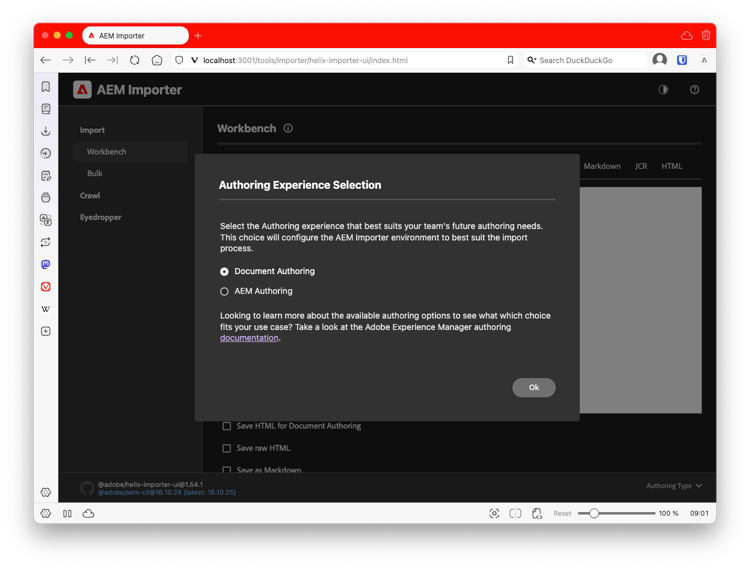750x568 pixels.
Task: Open the Vivaldi web panel
Action: coord(45,287)
